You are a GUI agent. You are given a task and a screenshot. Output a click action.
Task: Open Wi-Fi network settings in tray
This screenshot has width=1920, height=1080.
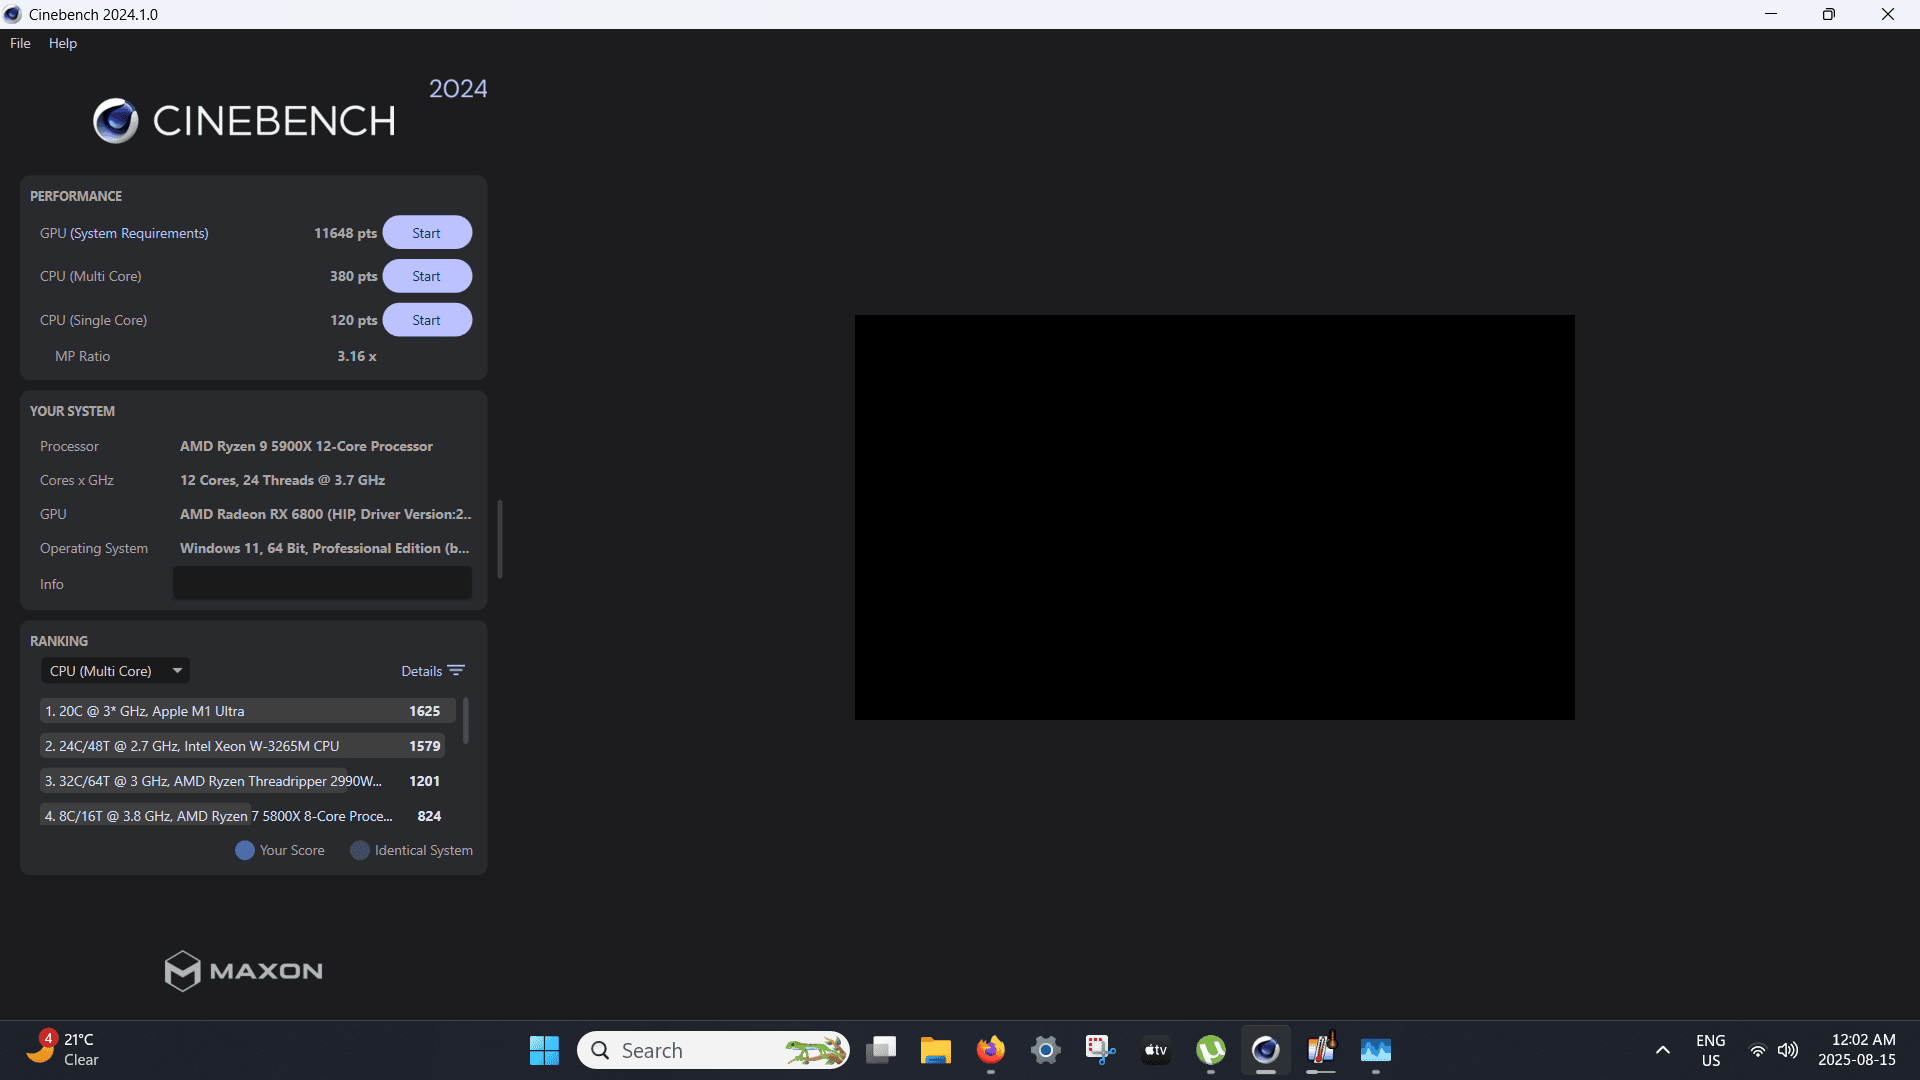1757,1050
